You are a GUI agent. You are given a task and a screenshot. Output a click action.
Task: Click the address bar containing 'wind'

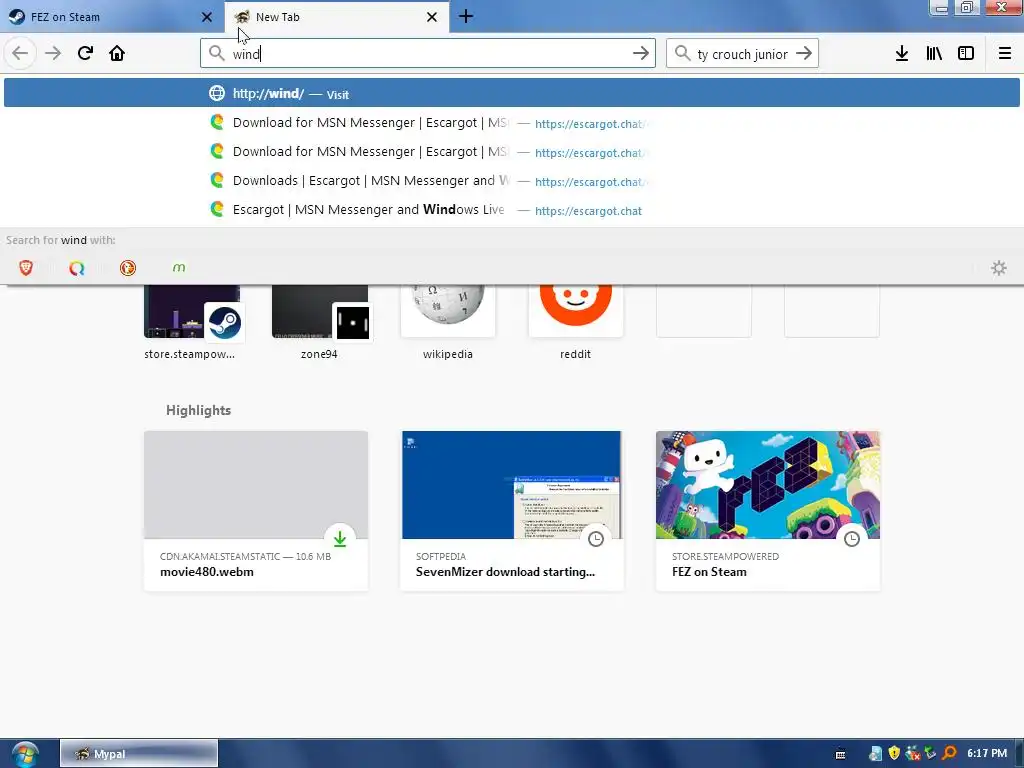pyautogui.click(x=428, y=54)
